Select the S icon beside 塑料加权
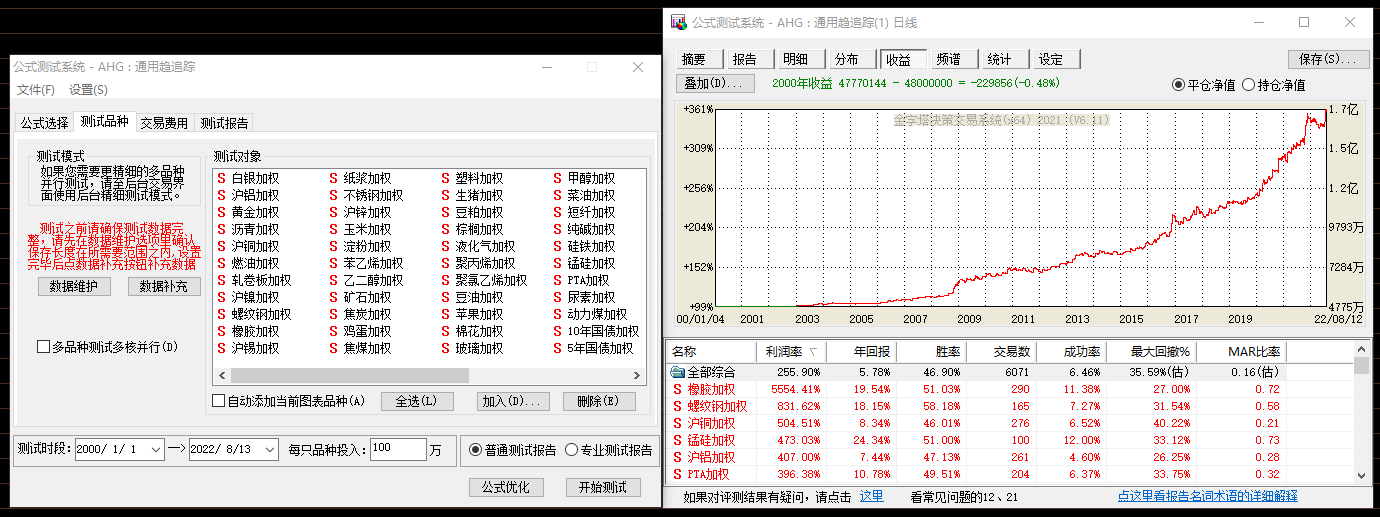Image resolution: width=1380 pixels, height=517 pixels. (x=446, y=179)
